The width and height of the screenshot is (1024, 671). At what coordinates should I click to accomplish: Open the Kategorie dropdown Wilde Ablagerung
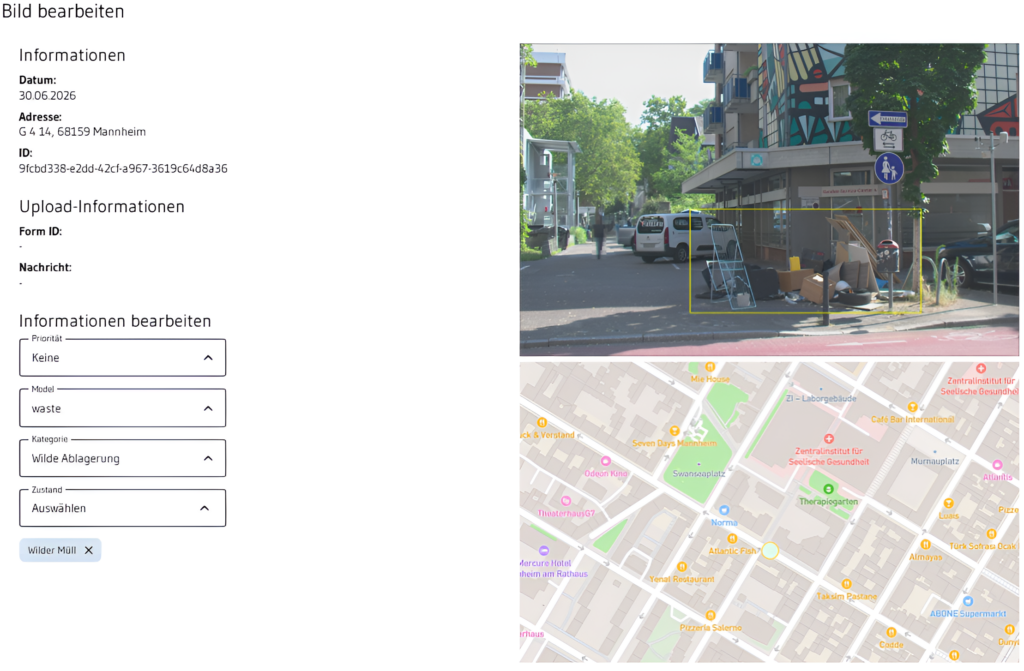point(123,458)
